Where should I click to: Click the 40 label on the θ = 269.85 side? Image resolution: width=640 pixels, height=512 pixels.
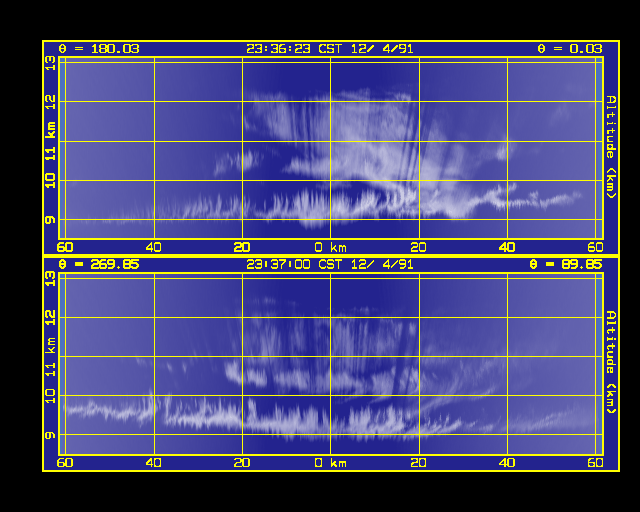(153, 463)
